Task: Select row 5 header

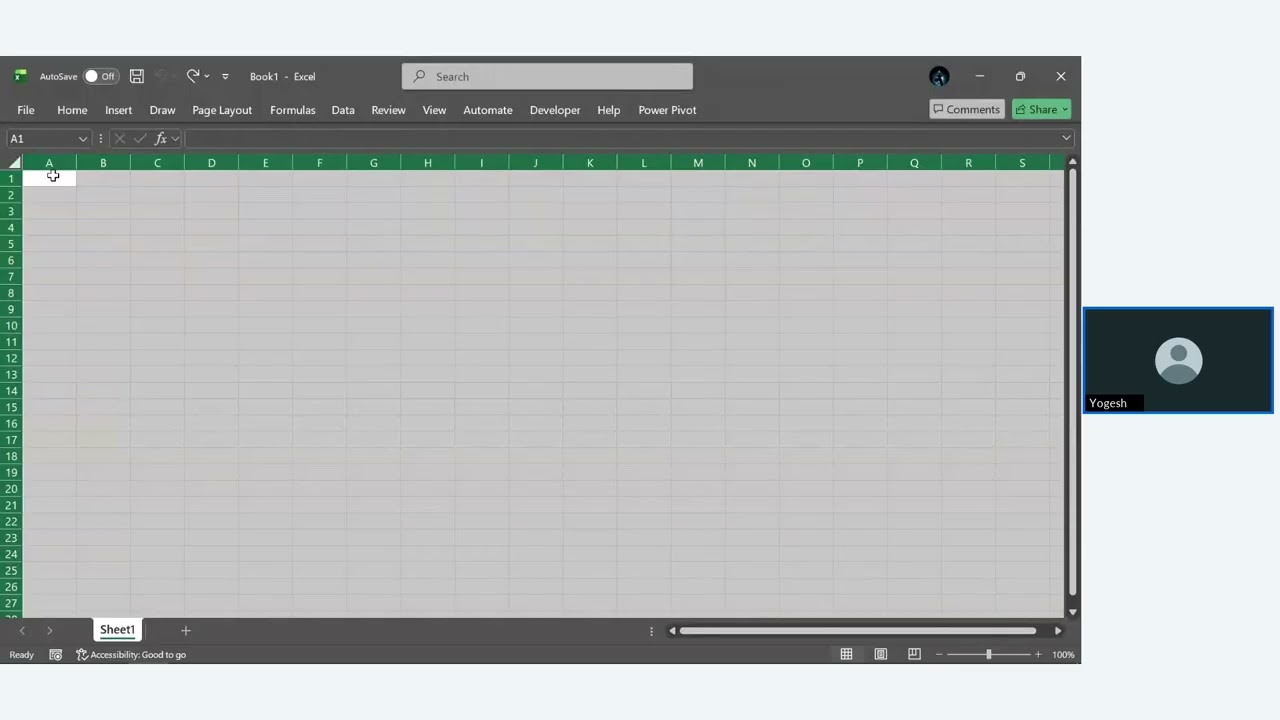Action: (11, 244)
